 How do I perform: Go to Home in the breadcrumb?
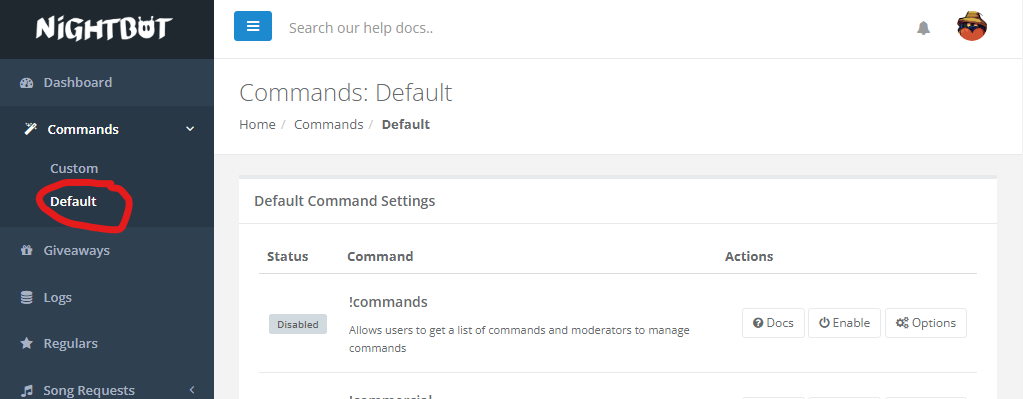click(x=257, y=125)
